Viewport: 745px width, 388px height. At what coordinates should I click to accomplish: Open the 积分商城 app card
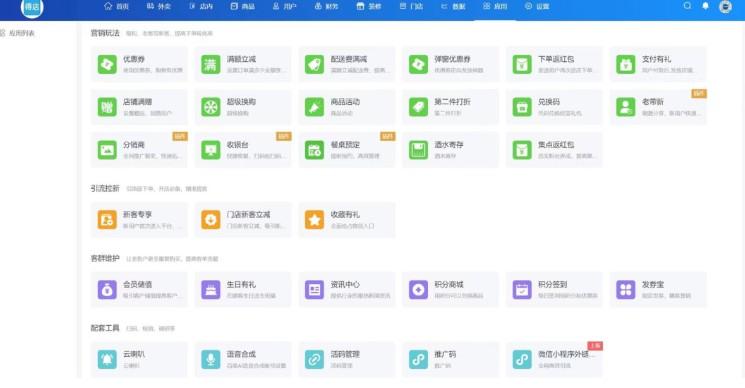[450, 289]
